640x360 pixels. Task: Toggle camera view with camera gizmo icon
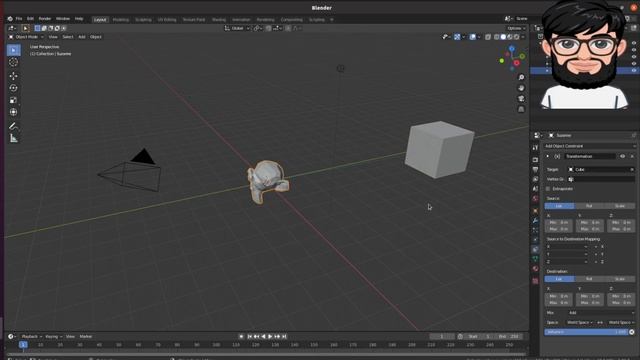click(x=521, y=98)
